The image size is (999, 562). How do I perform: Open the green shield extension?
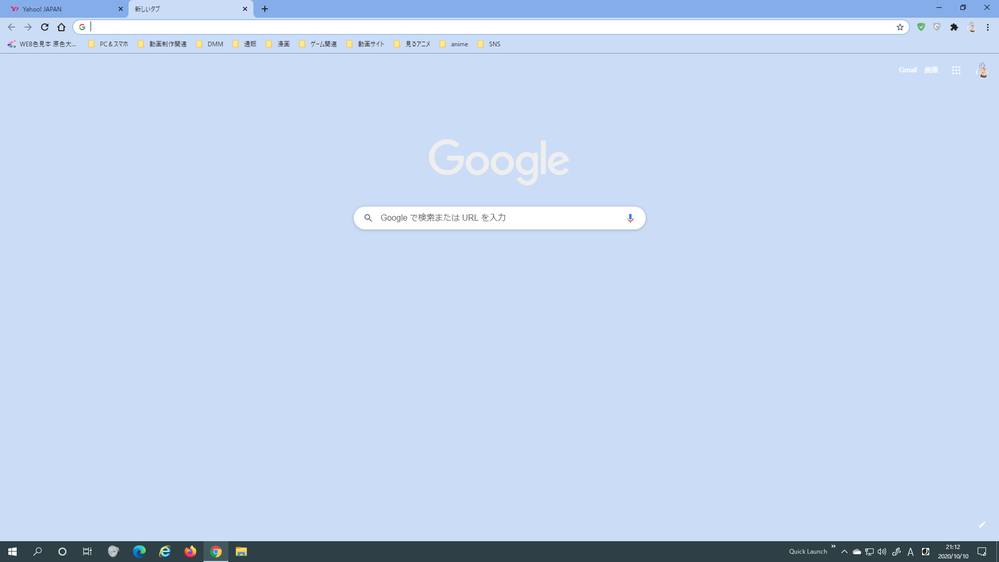[921, 27]
